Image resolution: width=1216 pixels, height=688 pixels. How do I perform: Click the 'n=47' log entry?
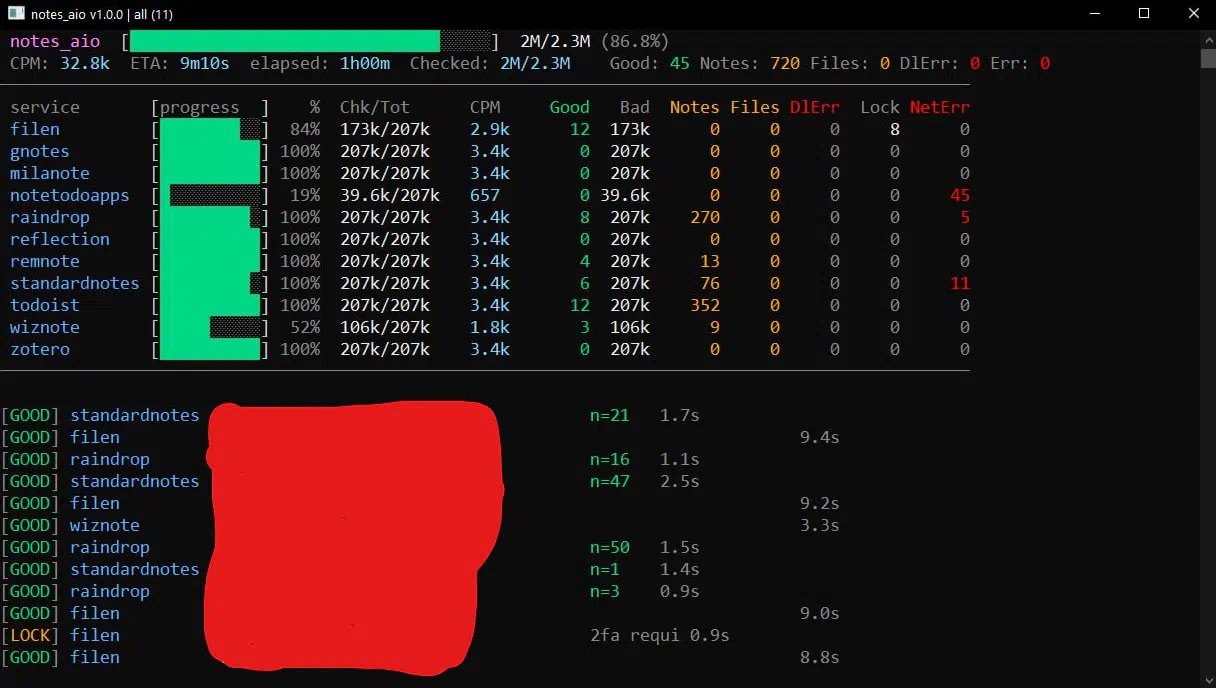[x=610, y=481]
